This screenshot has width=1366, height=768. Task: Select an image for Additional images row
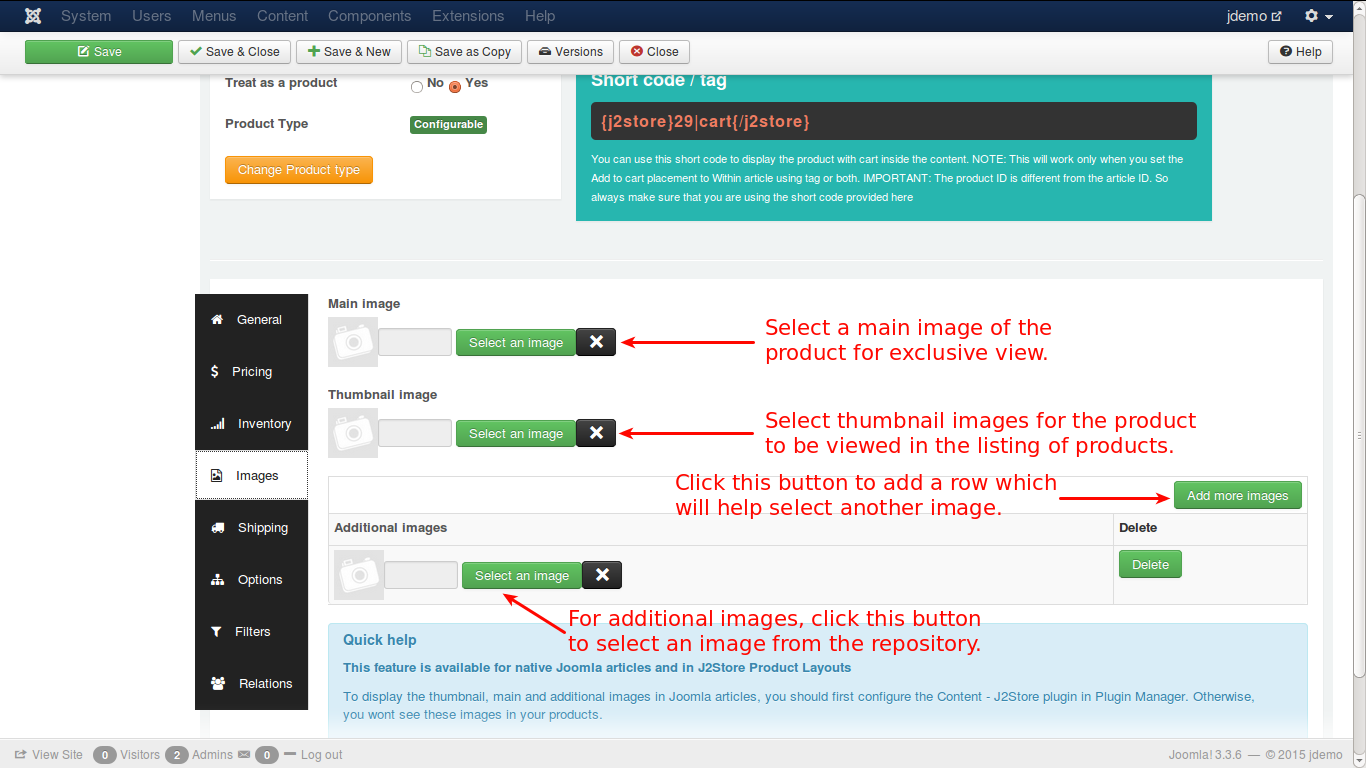coord(522,575)
